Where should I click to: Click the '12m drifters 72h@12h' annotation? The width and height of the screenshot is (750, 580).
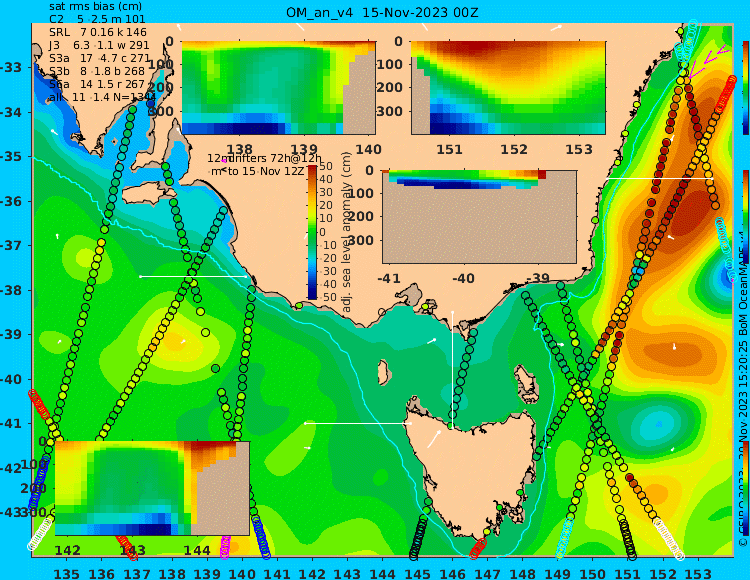pyautogui.click(x=265, y=158)
